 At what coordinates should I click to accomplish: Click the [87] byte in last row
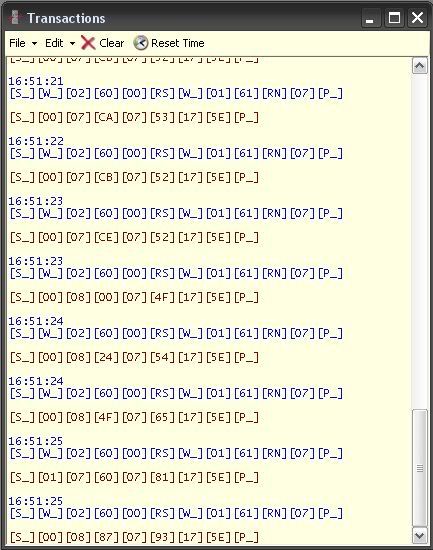[x=106, y=537]
